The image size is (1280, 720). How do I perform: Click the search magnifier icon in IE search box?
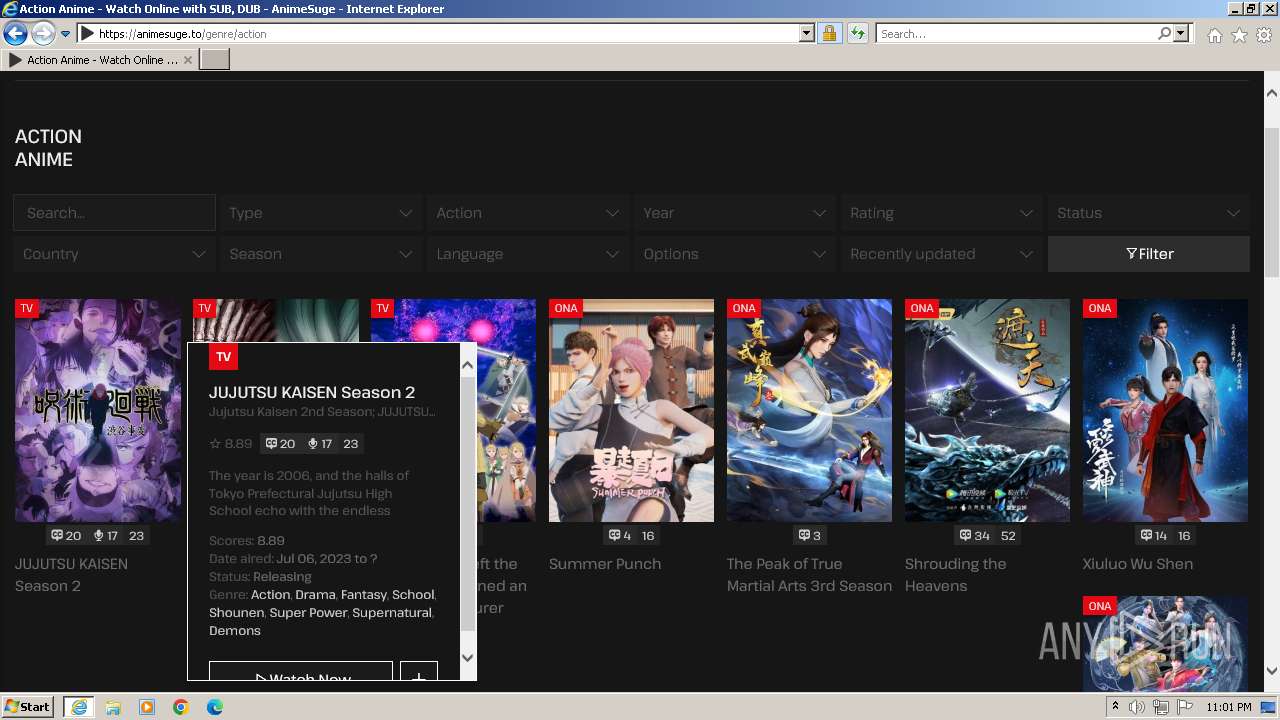(1164, 34)
